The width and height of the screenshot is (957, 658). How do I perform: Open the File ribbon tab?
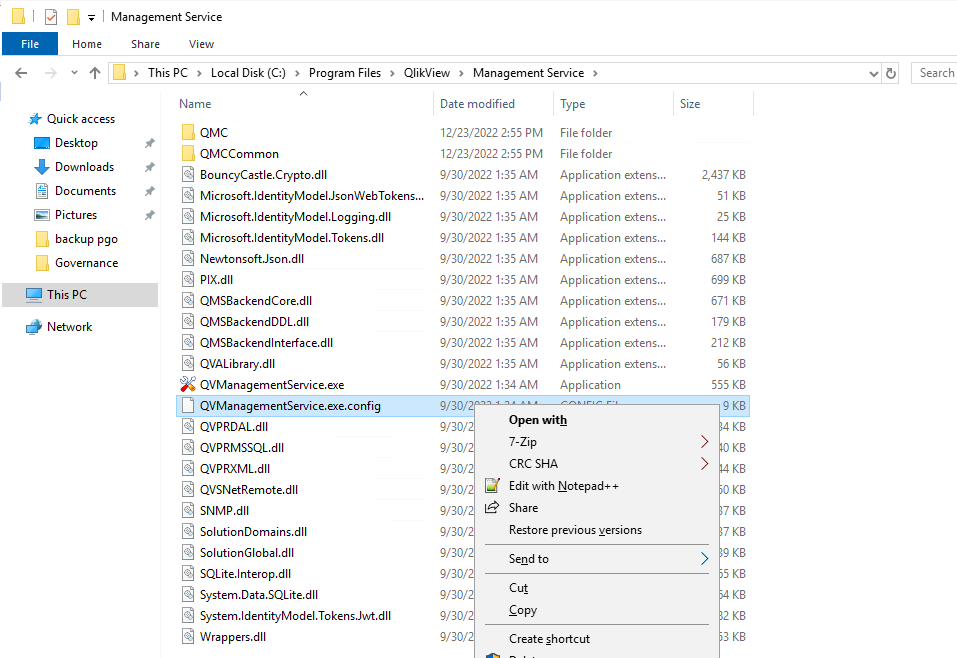pyautogui.click(x=30, y=44)
